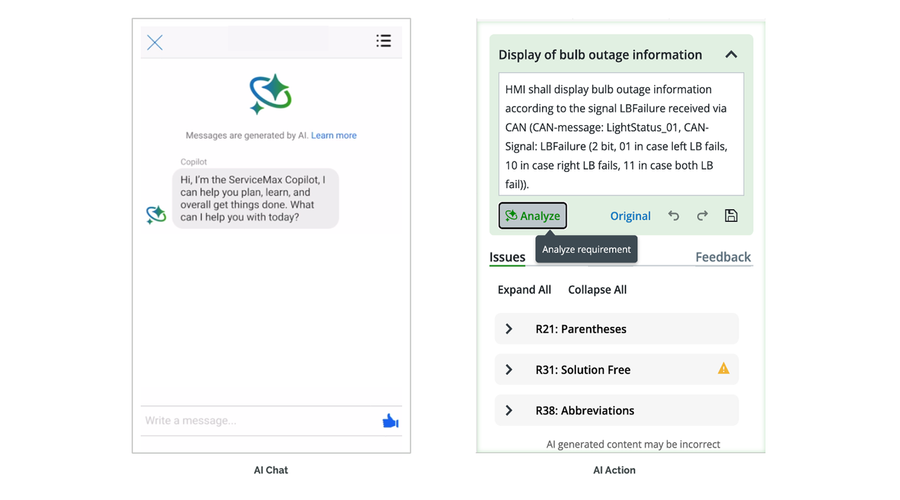This screenshot has width=900, height=500.
Task: Switch to the Feedback tab
Action: click(x=723, y=257)
